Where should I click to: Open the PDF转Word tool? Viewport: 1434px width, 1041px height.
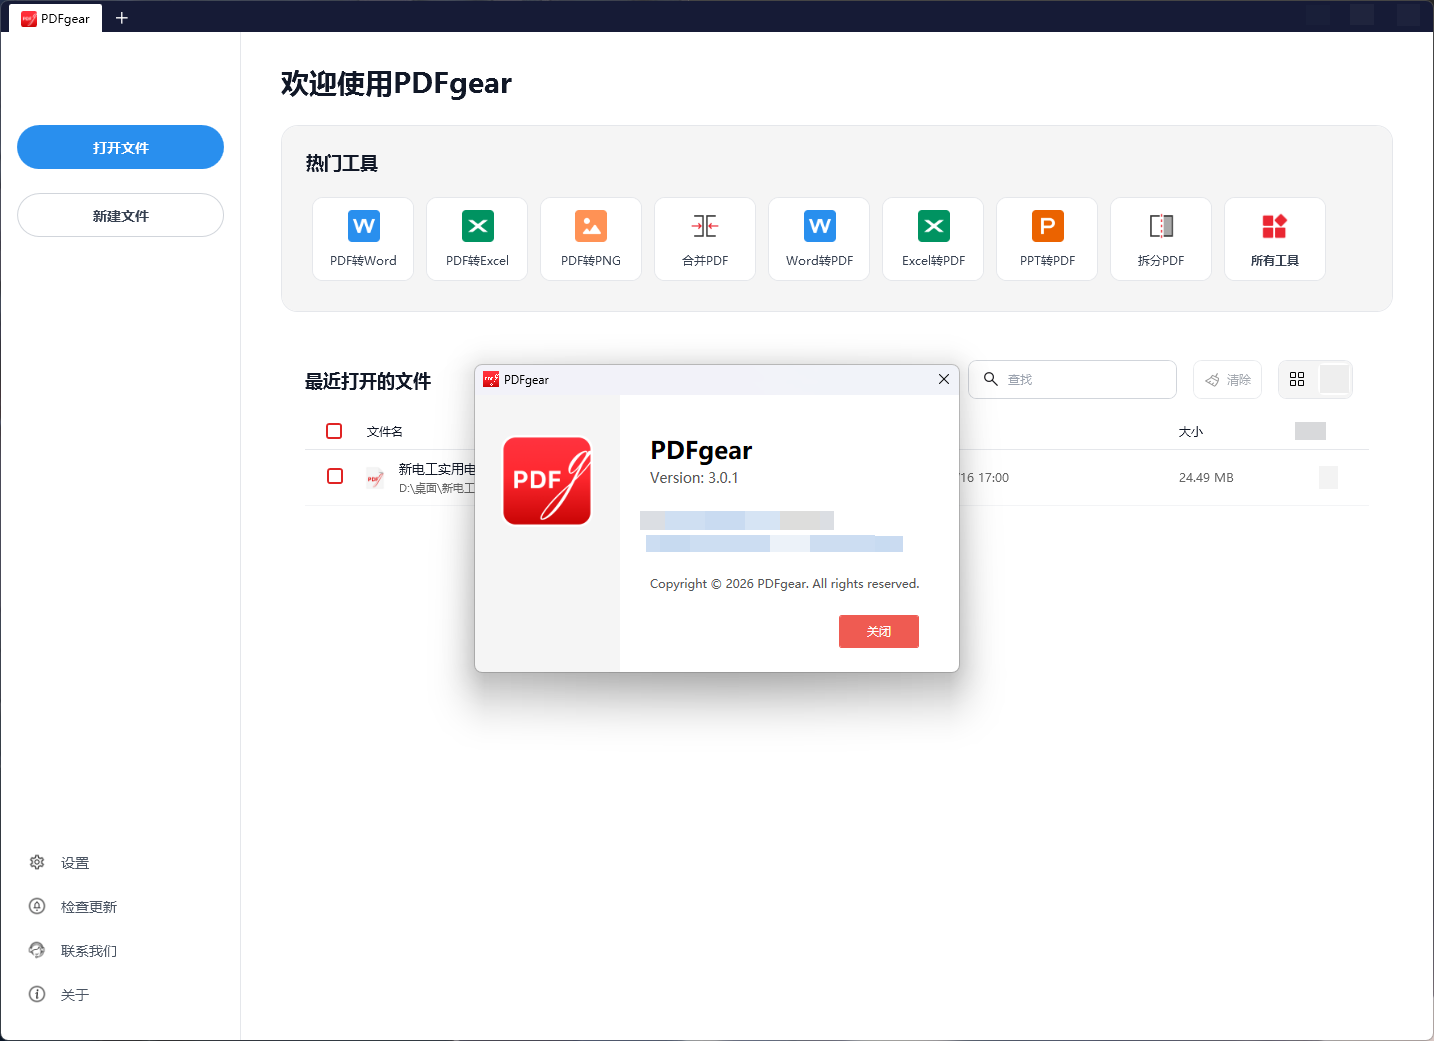click(363, 239)
